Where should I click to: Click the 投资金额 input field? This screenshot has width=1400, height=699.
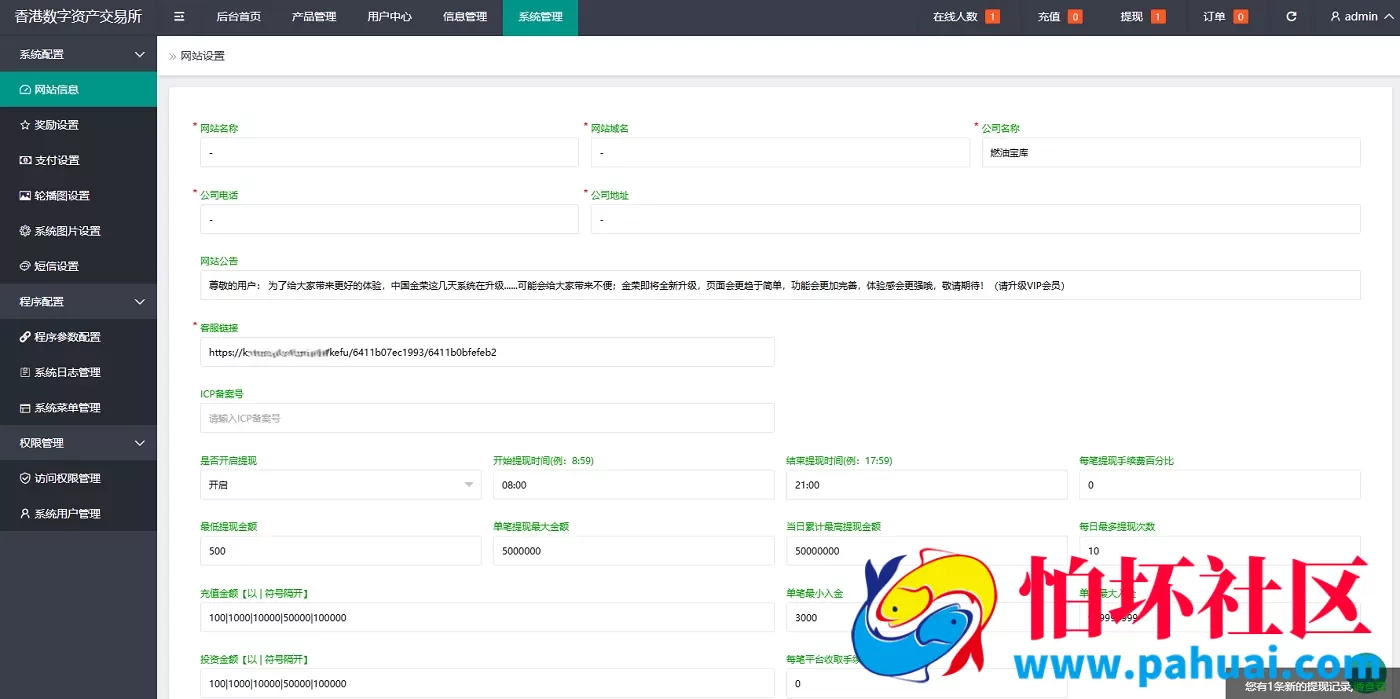(x=487, y=684)
